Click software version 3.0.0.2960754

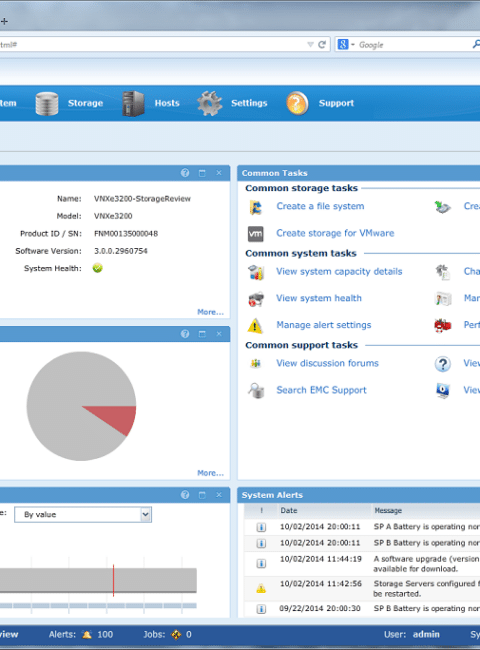(121, 251)
